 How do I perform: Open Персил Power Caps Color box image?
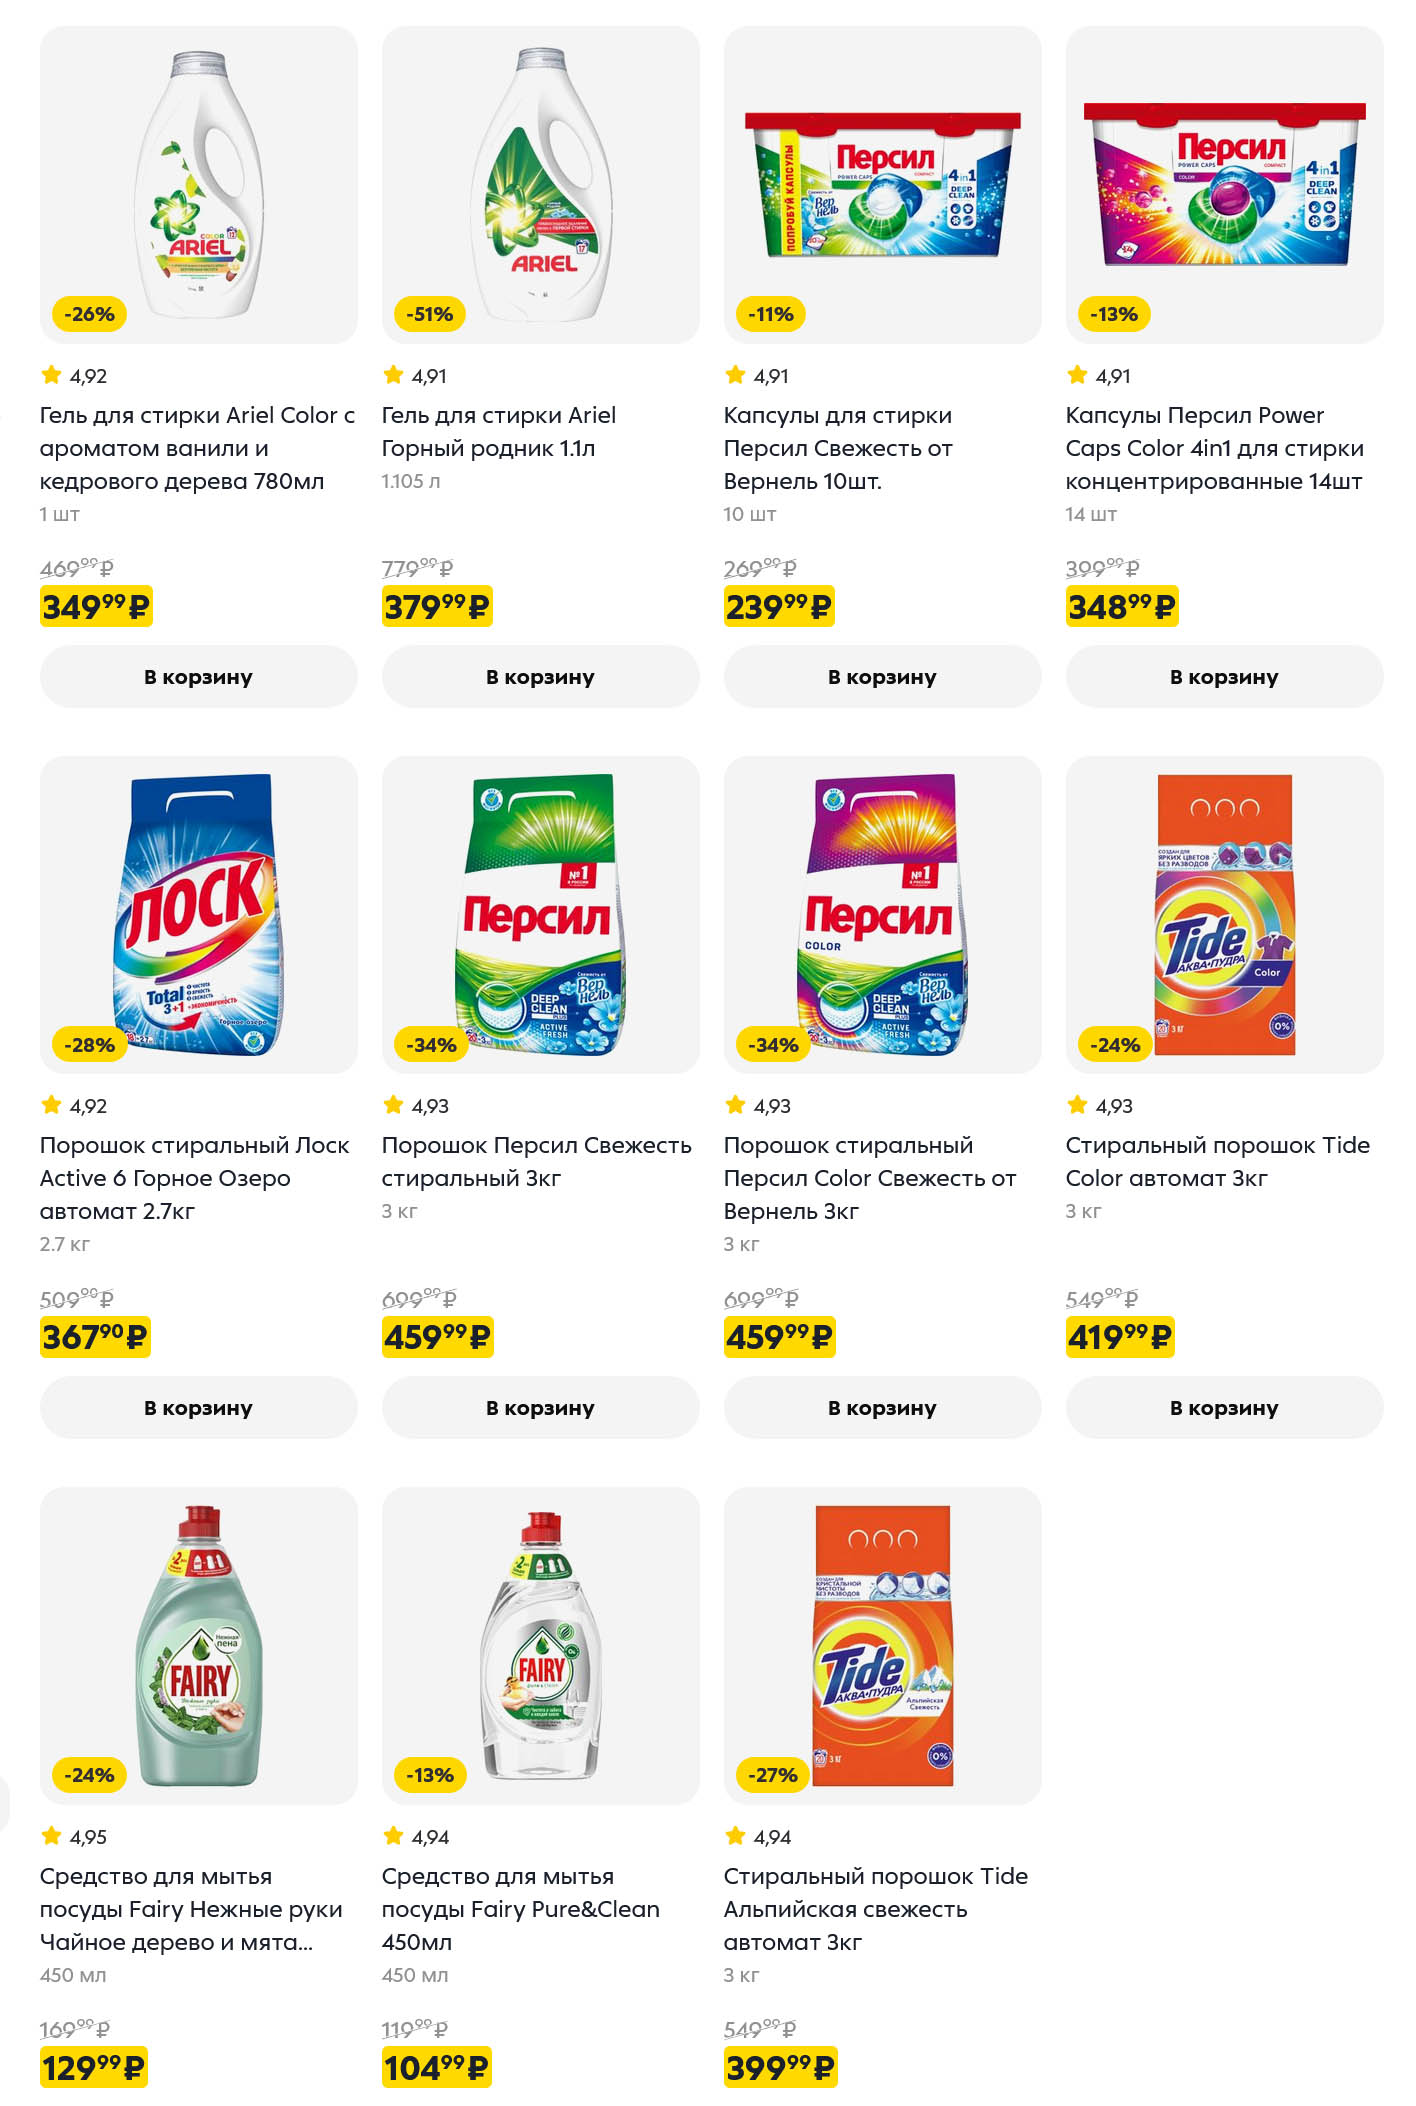pyautogui.click(x=1224, y=185)
